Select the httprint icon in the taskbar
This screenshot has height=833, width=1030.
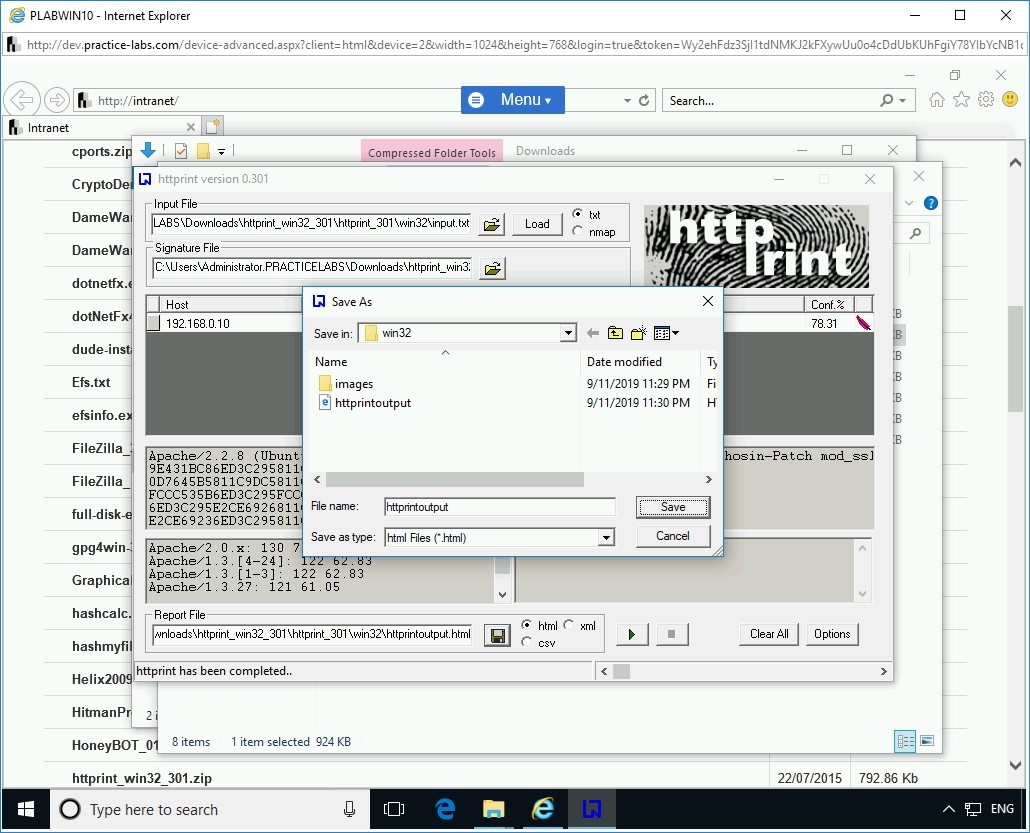tap(592, 809)
